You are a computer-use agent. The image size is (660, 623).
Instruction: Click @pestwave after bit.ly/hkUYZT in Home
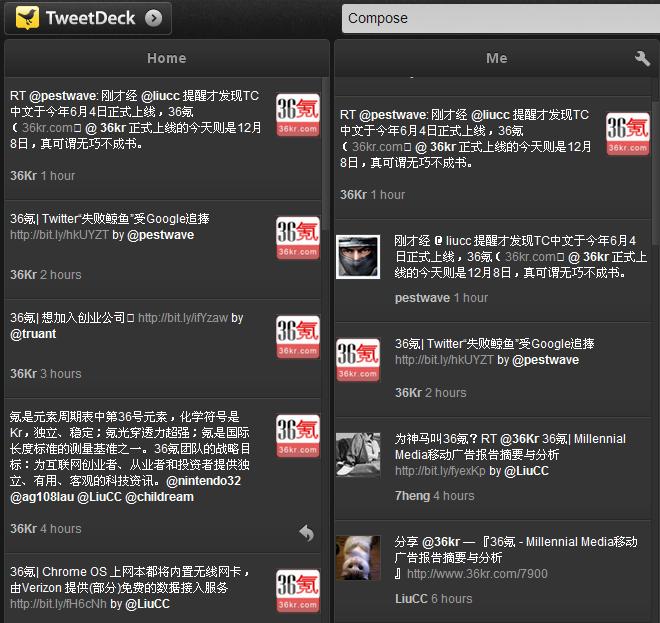pyautogui.click(x=160, y=235)
